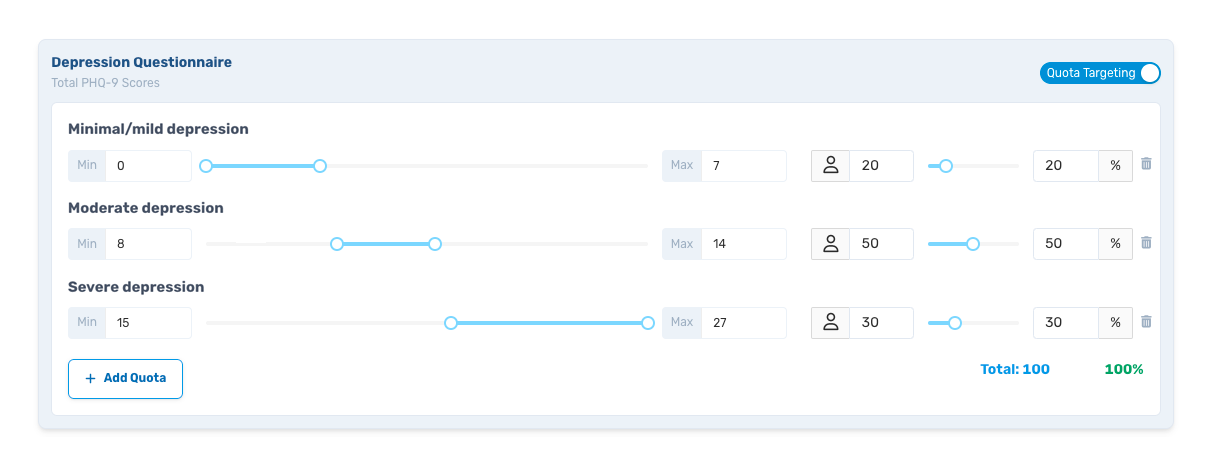The height and width of the screenshot is (451, 1220).
Task: Click Min field of Minimal/mild depression
Action: [x=148, y=165]
